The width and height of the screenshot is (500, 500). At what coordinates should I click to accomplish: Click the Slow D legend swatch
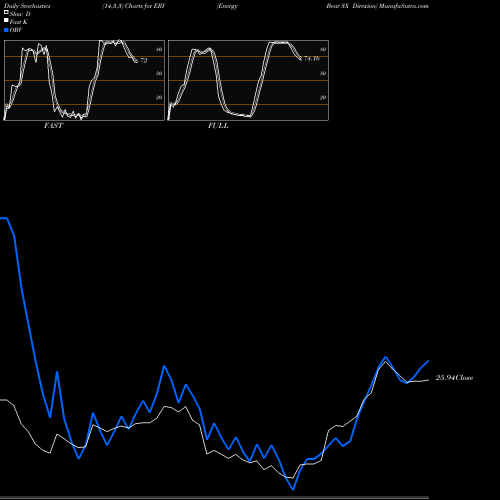coord(6,13)
